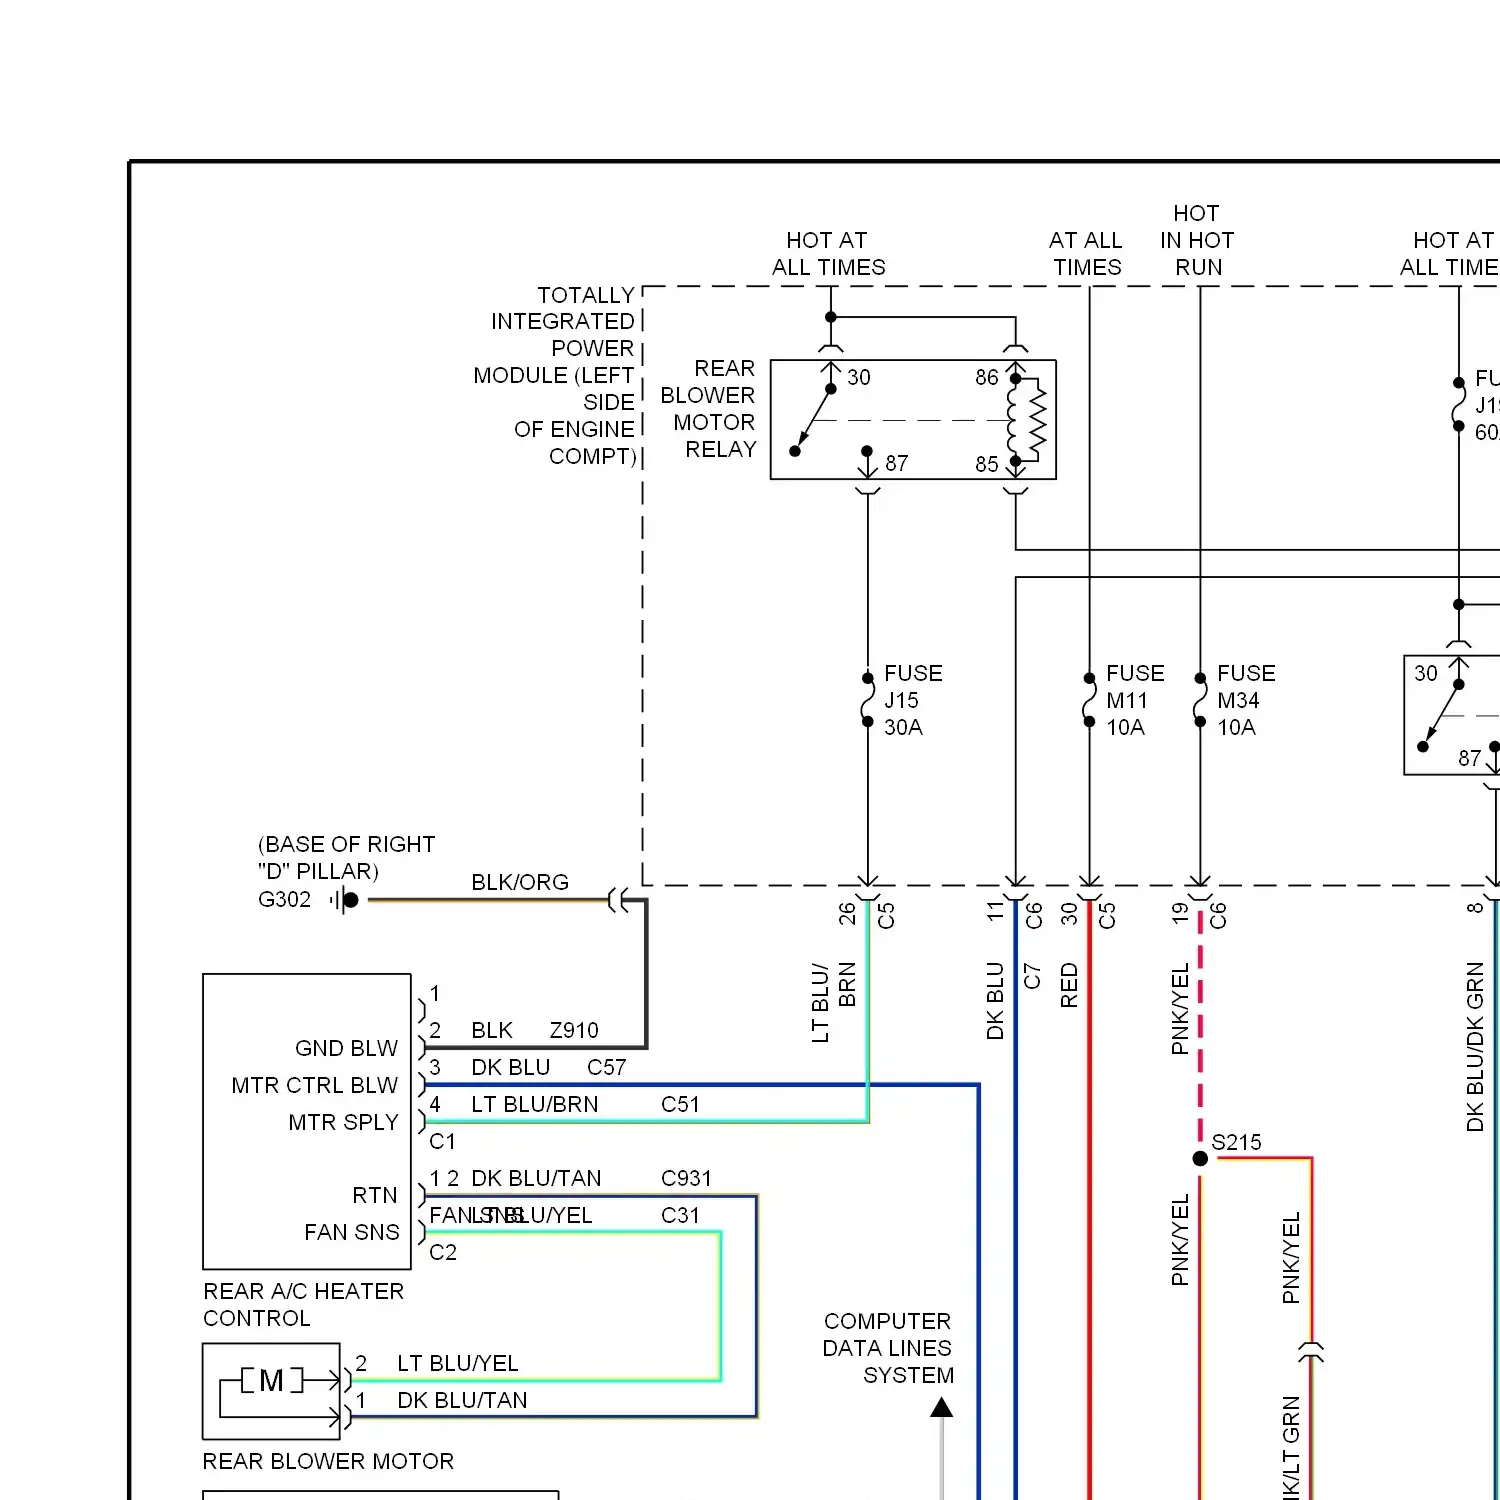Click the vertical RED wire label
Image resolution: width=1500 pixels, height=1500 pixels.
[1069, 985]
